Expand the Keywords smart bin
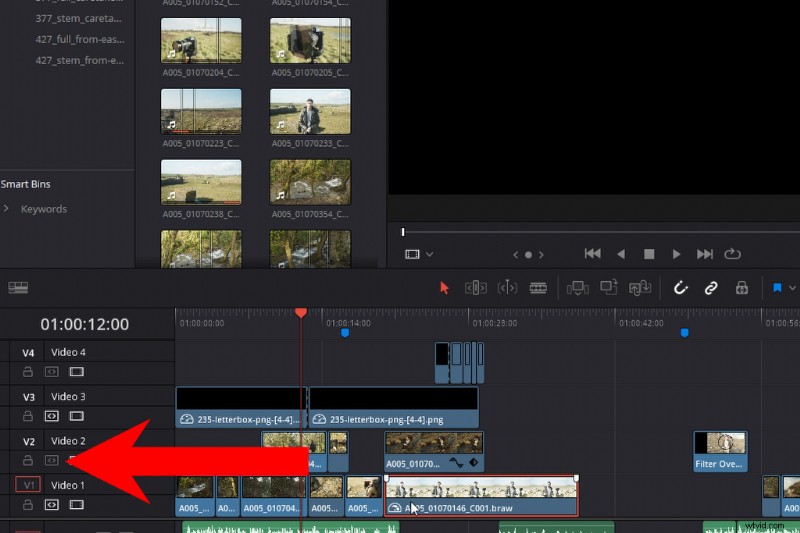The image size is (800, 533). (6, 209)
